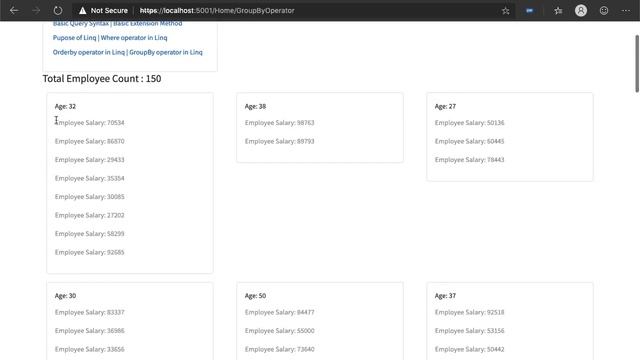Select Employee Salary: 78443 text

pyautogui.click(x=469, y=160)
